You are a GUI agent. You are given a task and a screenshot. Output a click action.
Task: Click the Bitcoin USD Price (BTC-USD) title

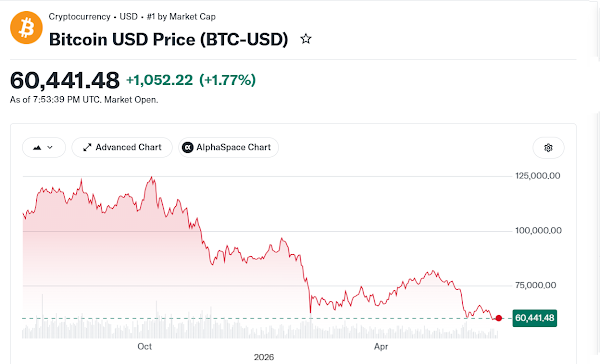(168, 39)
